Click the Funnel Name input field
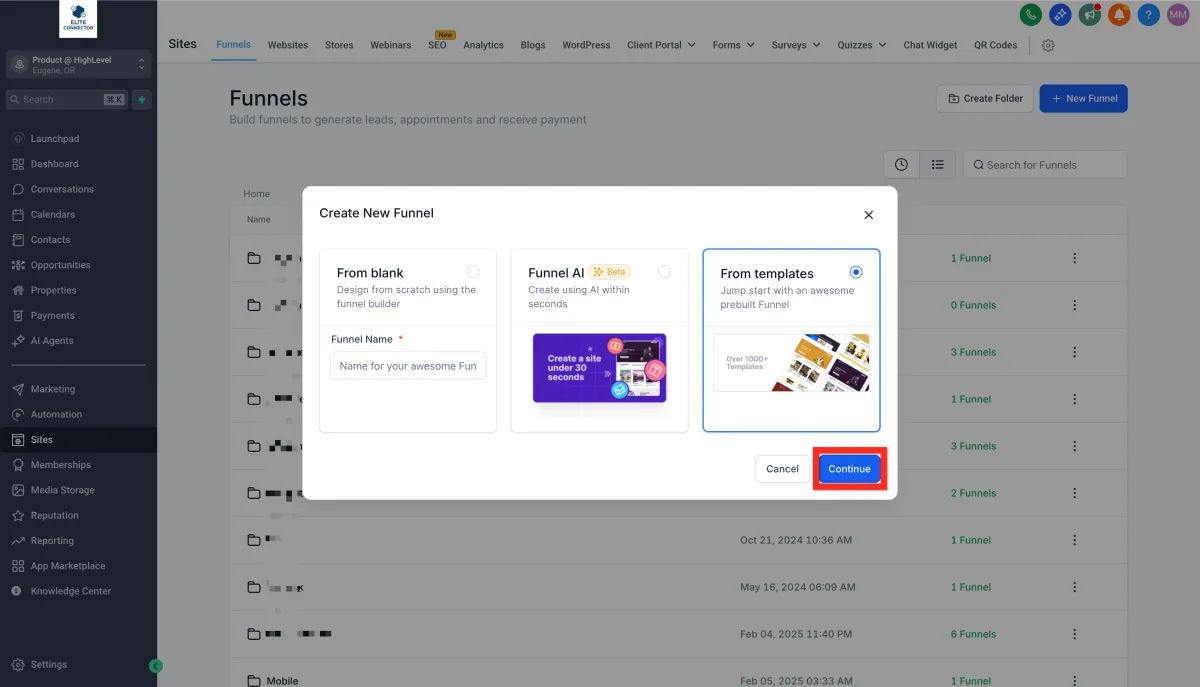 coord(408,366)
